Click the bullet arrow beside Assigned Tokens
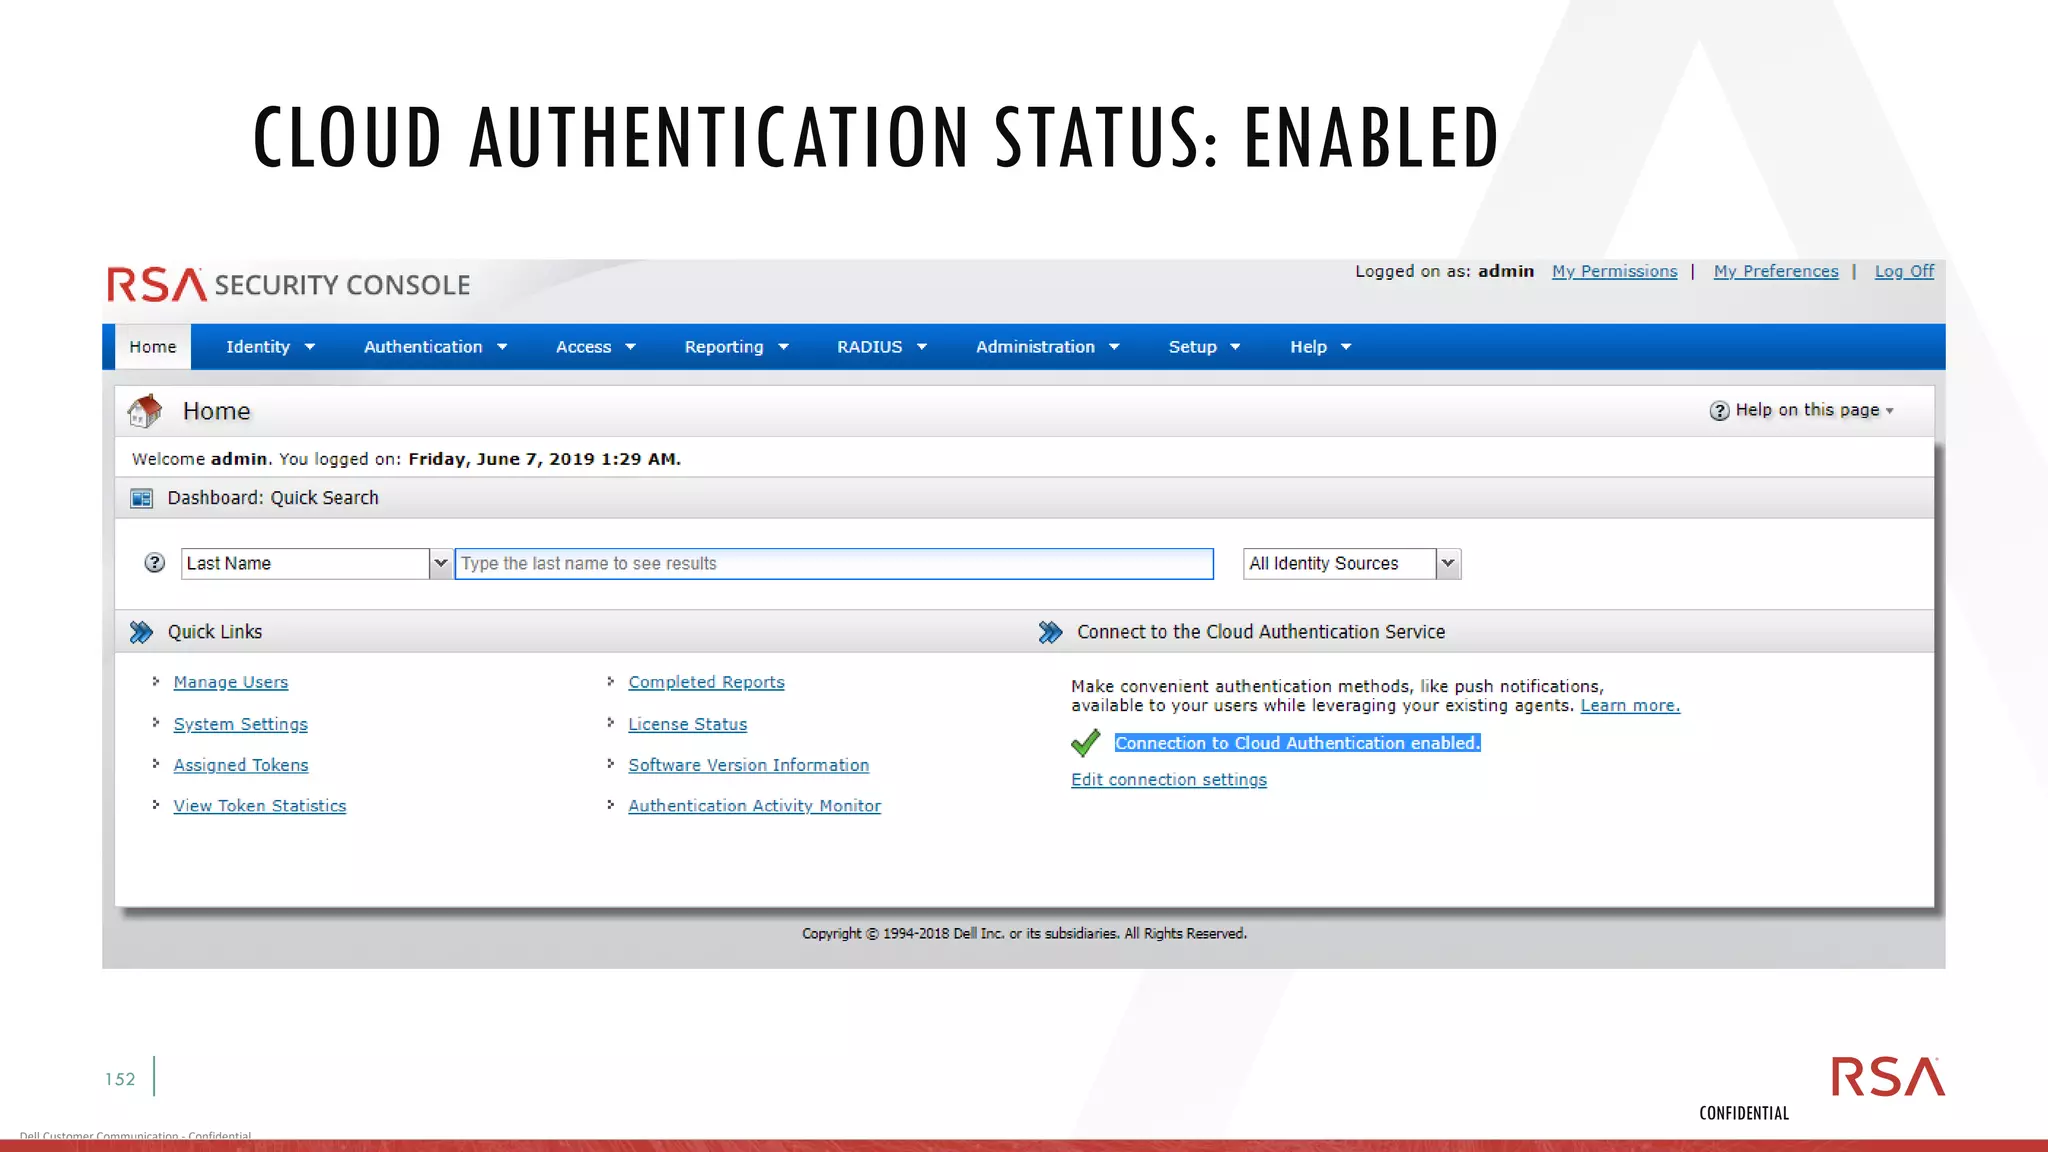The height and width of the screenshot is (1152, 2048). 156,763
